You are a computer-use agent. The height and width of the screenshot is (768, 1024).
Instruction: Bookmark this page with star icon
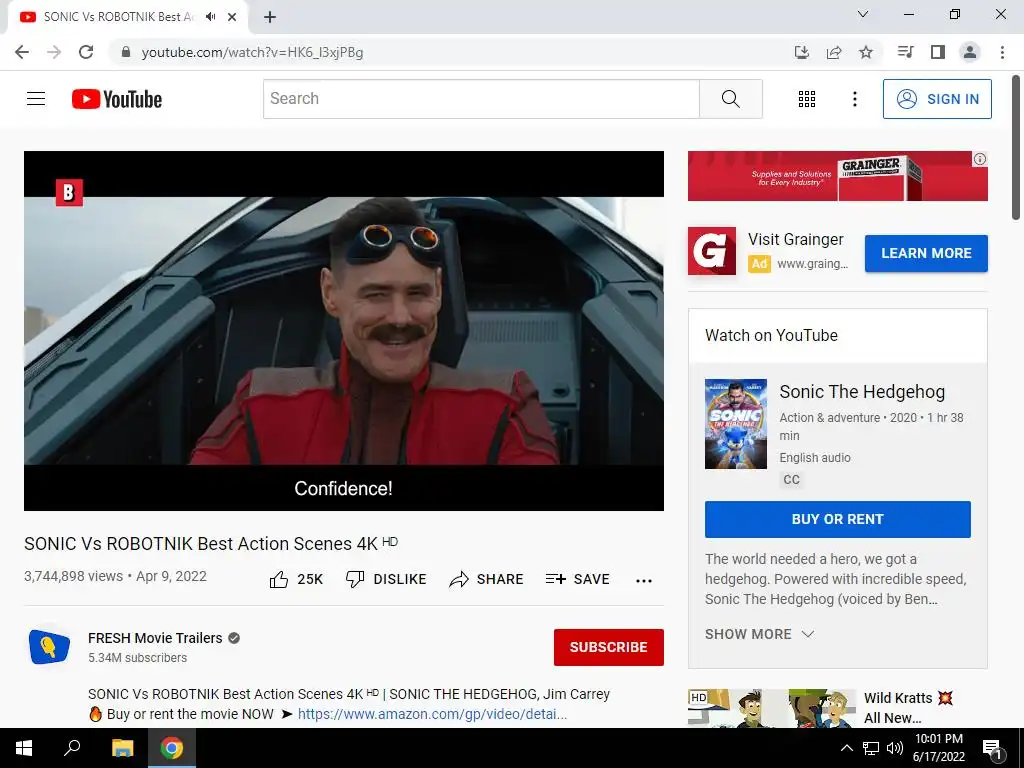(866, 52)
